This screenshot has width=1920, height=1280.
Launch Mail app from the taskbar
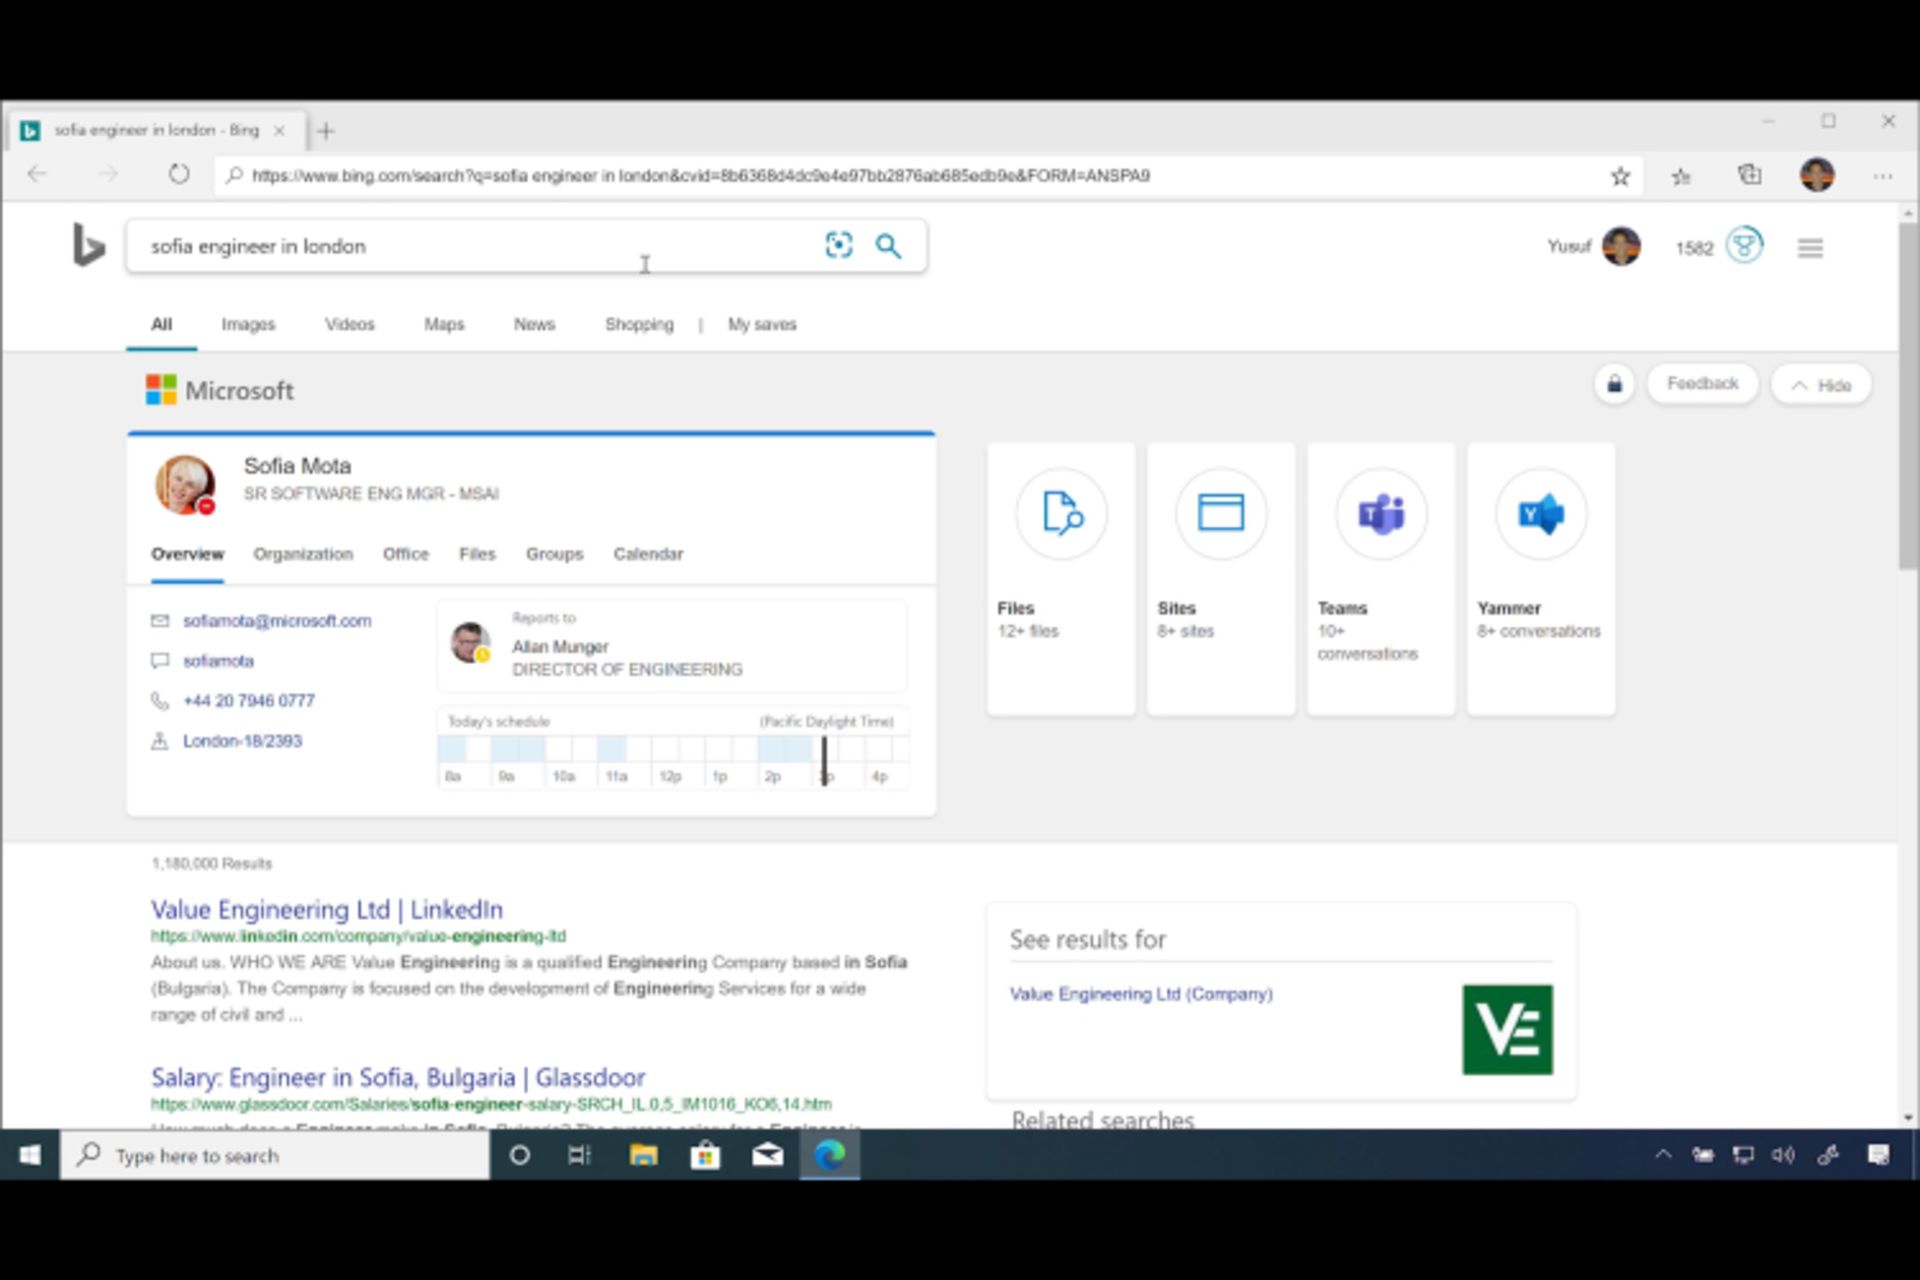766,1155
